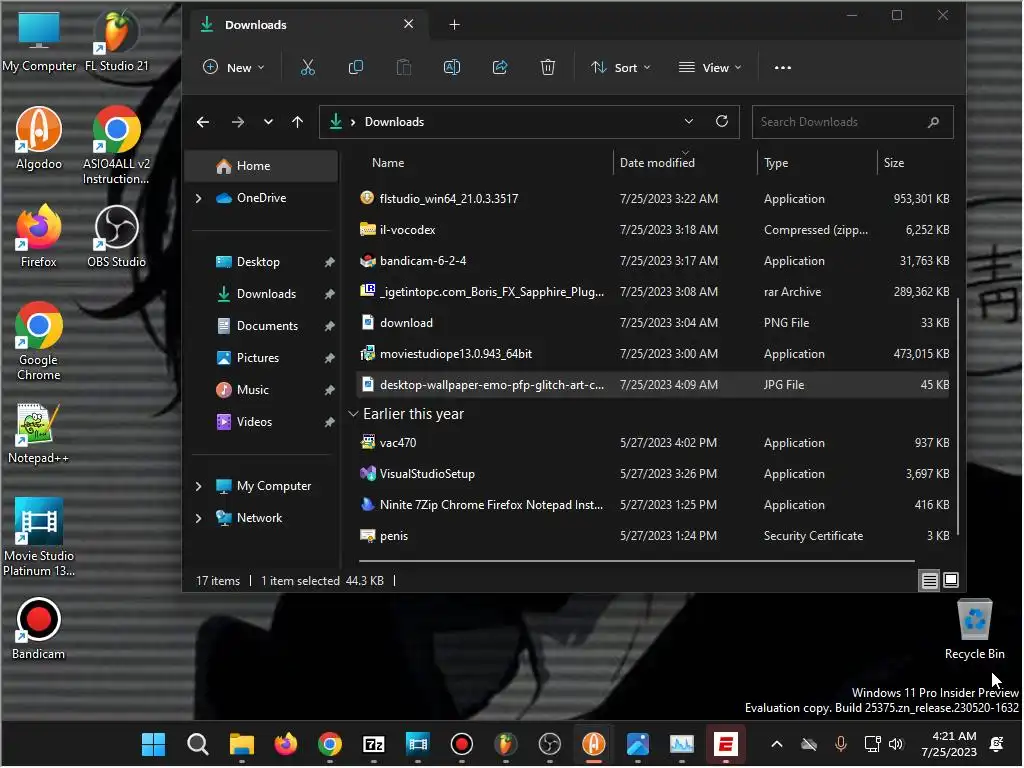Sort by Type column header
Screen dimensions: 1024x768
(x=817, y=163)
